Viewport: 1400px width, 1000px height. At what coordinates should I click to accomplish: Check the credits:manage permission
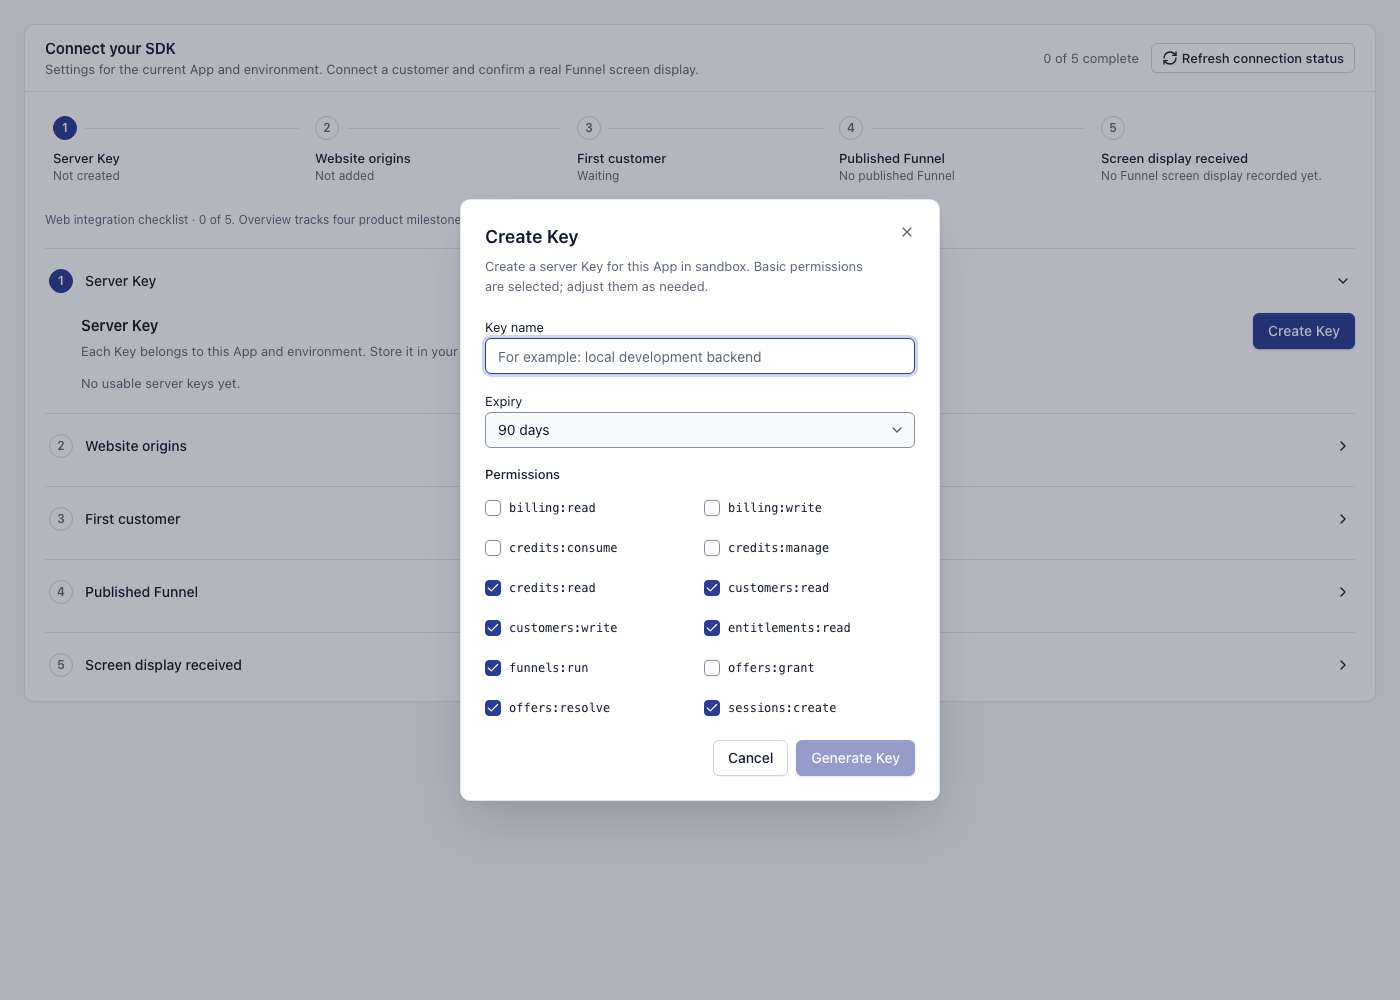pos(712,548)
